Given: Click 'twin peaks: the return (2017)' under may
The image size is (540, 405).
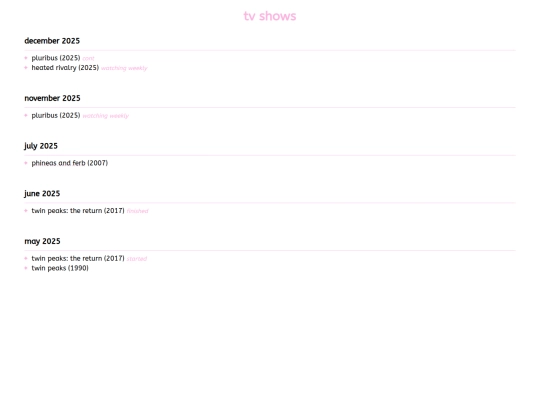Looking at the screenshot, I should coord(78,258).
